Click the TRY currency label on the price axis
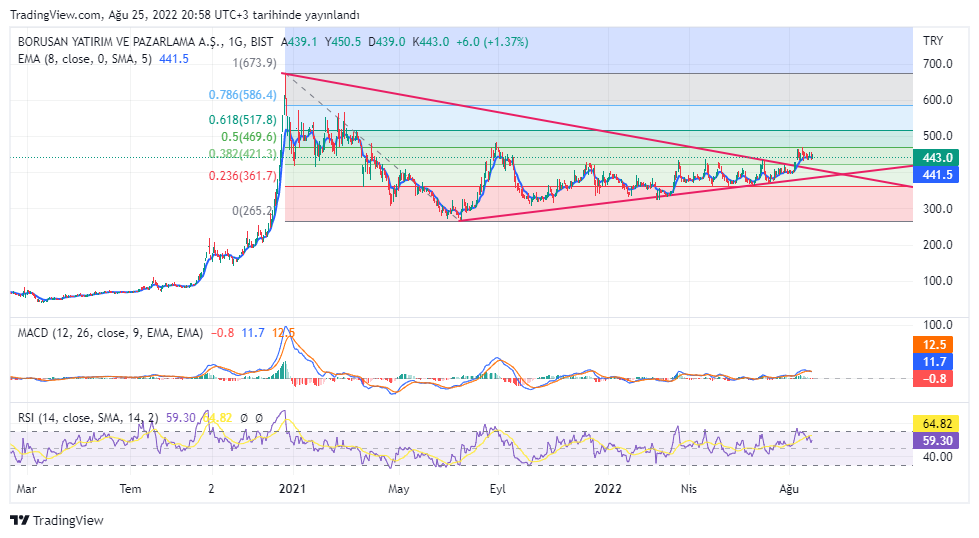This screenshot has width=979, height=538. (x=933, y=41)
